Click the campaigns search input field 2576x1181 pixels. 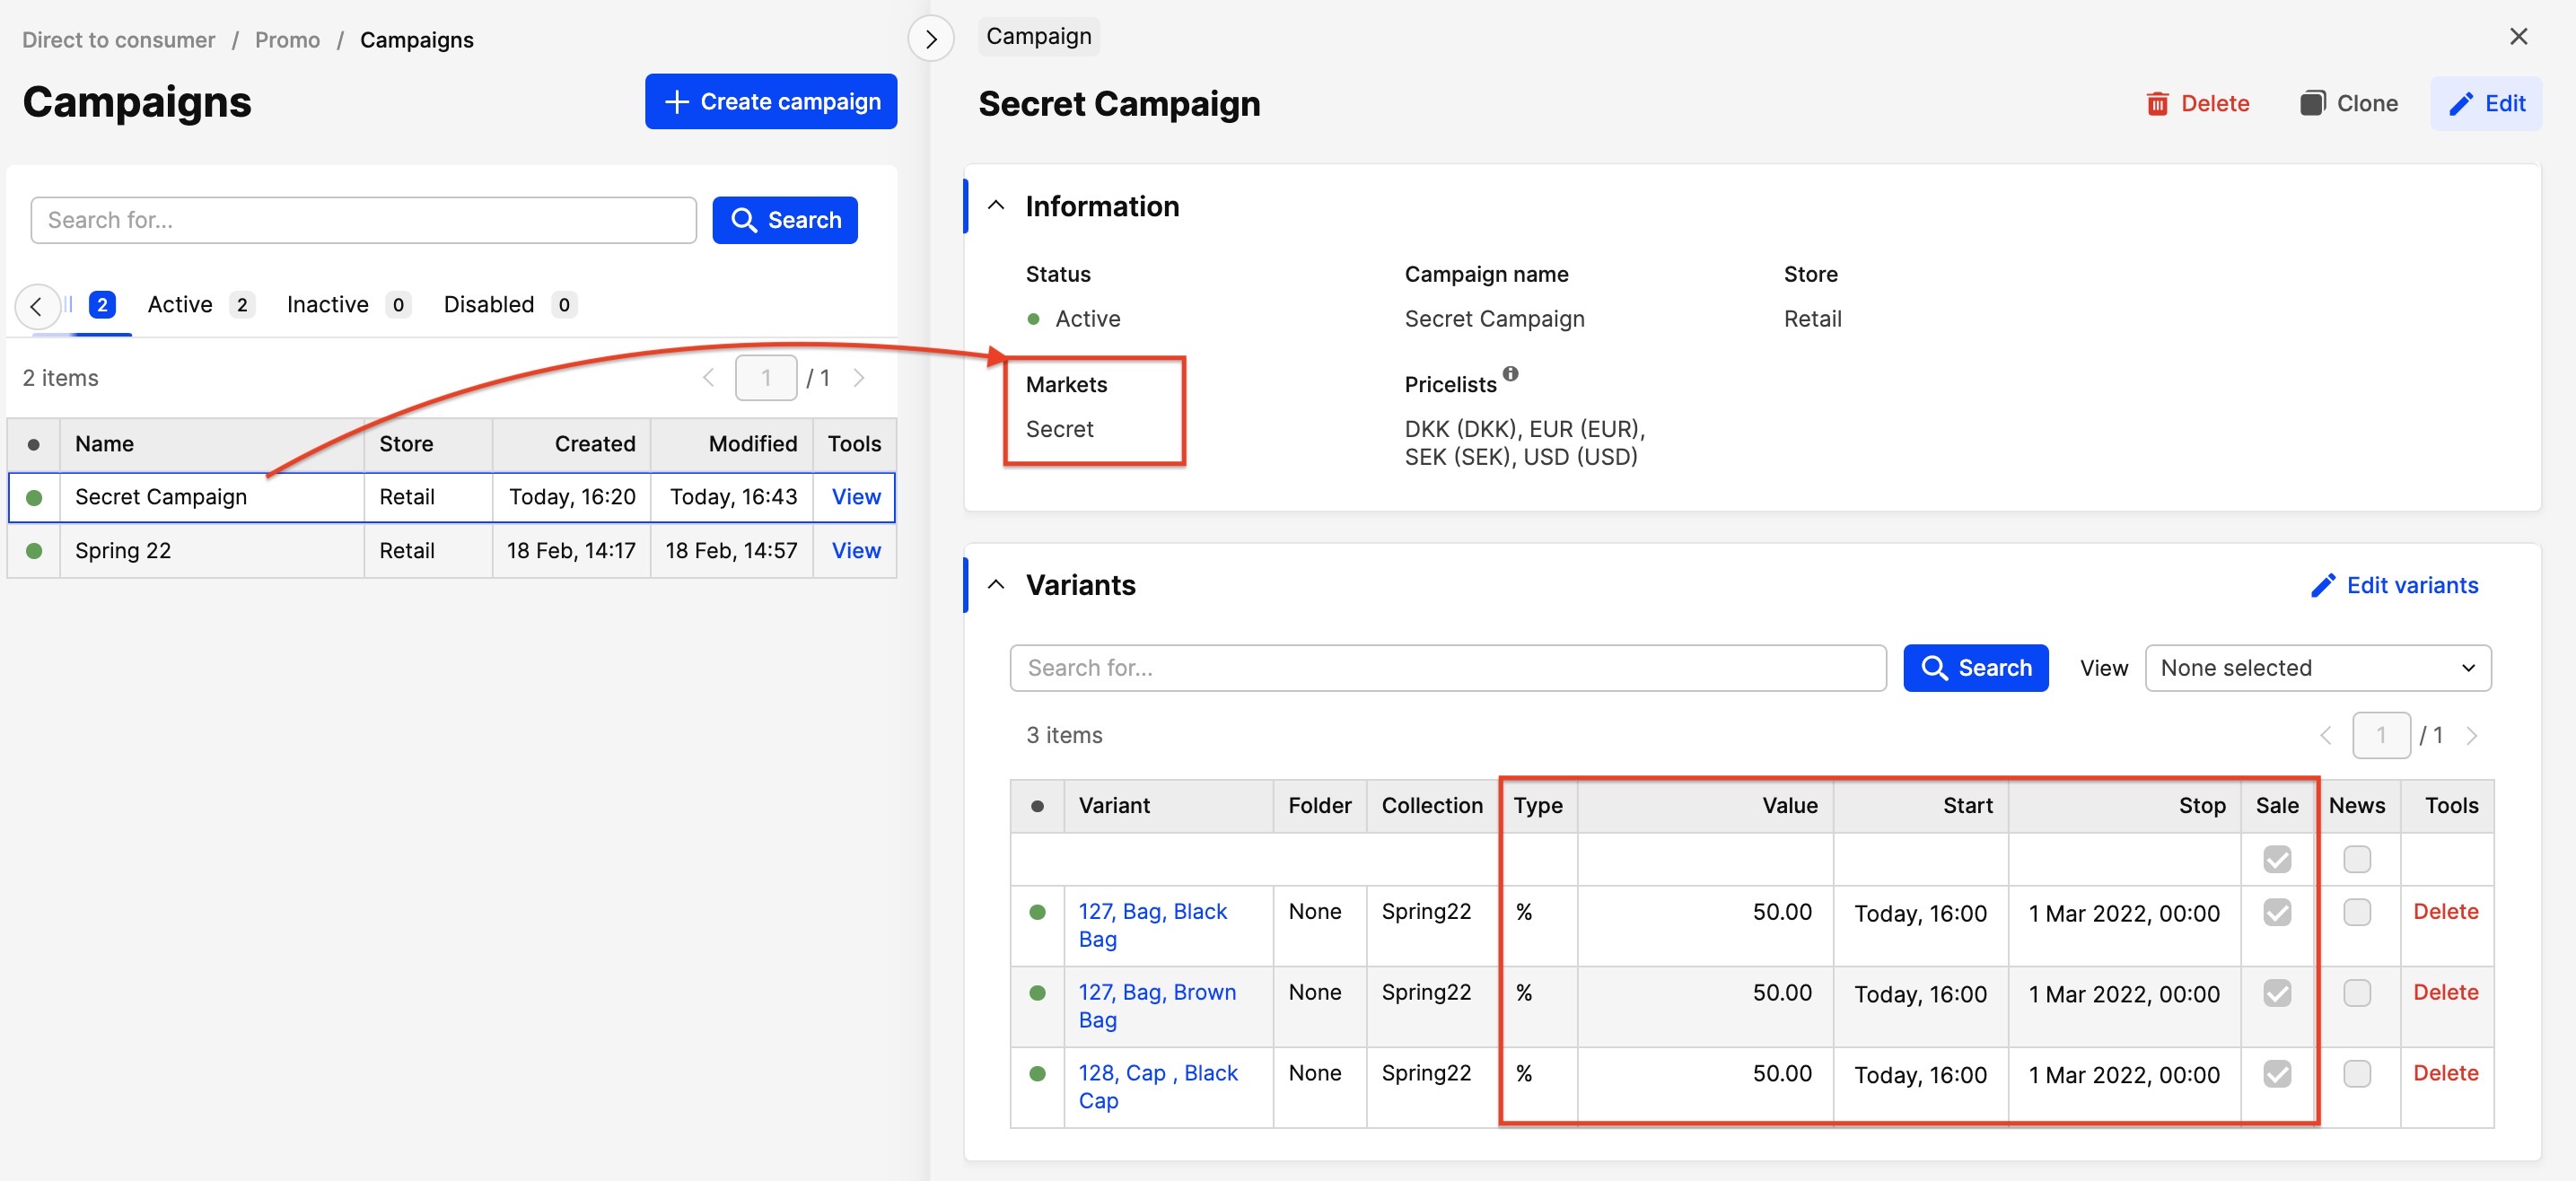tap(363, 220)
